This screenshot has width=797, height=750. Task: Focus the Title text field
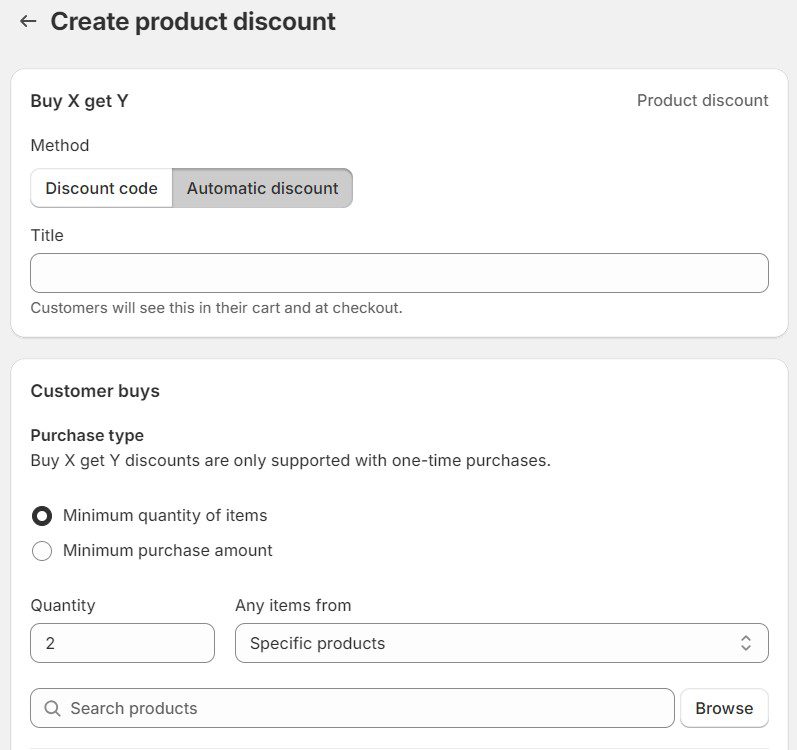tap(399, 273)
